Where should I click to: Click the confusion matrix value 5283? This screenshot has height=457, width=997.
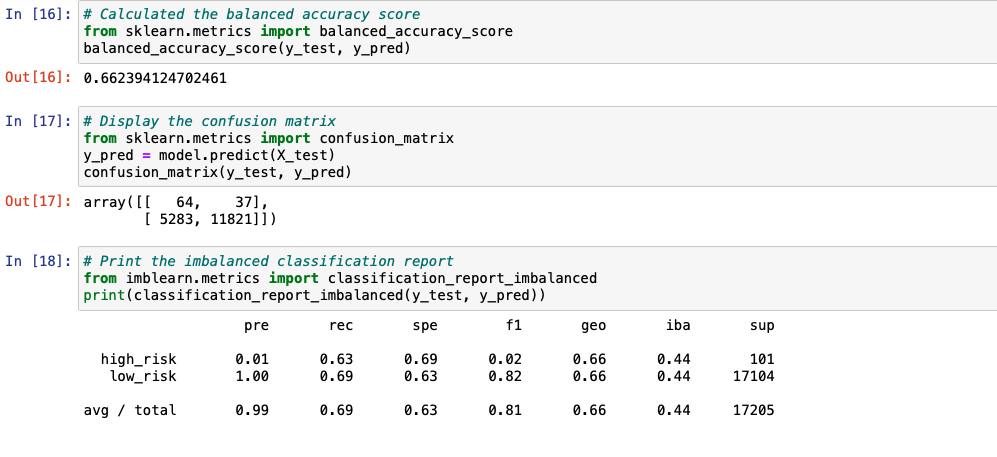point(175,219)
